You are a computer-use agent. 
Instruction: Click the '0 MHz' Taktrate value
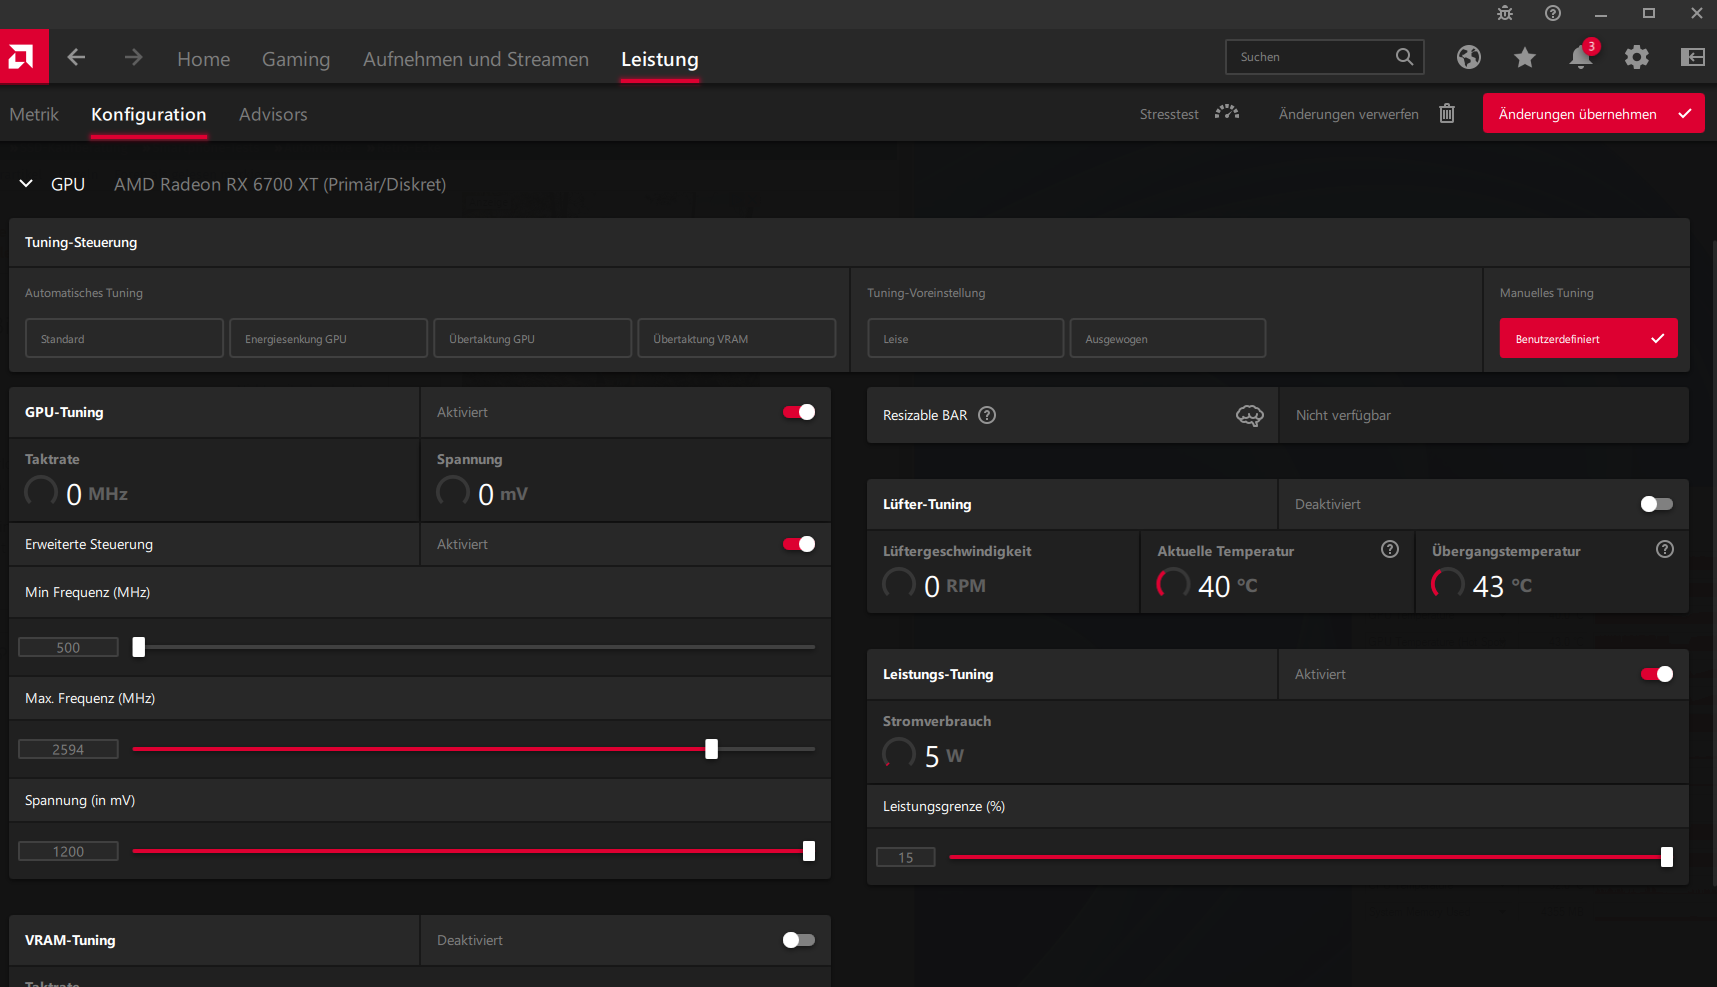pos(97,494)
